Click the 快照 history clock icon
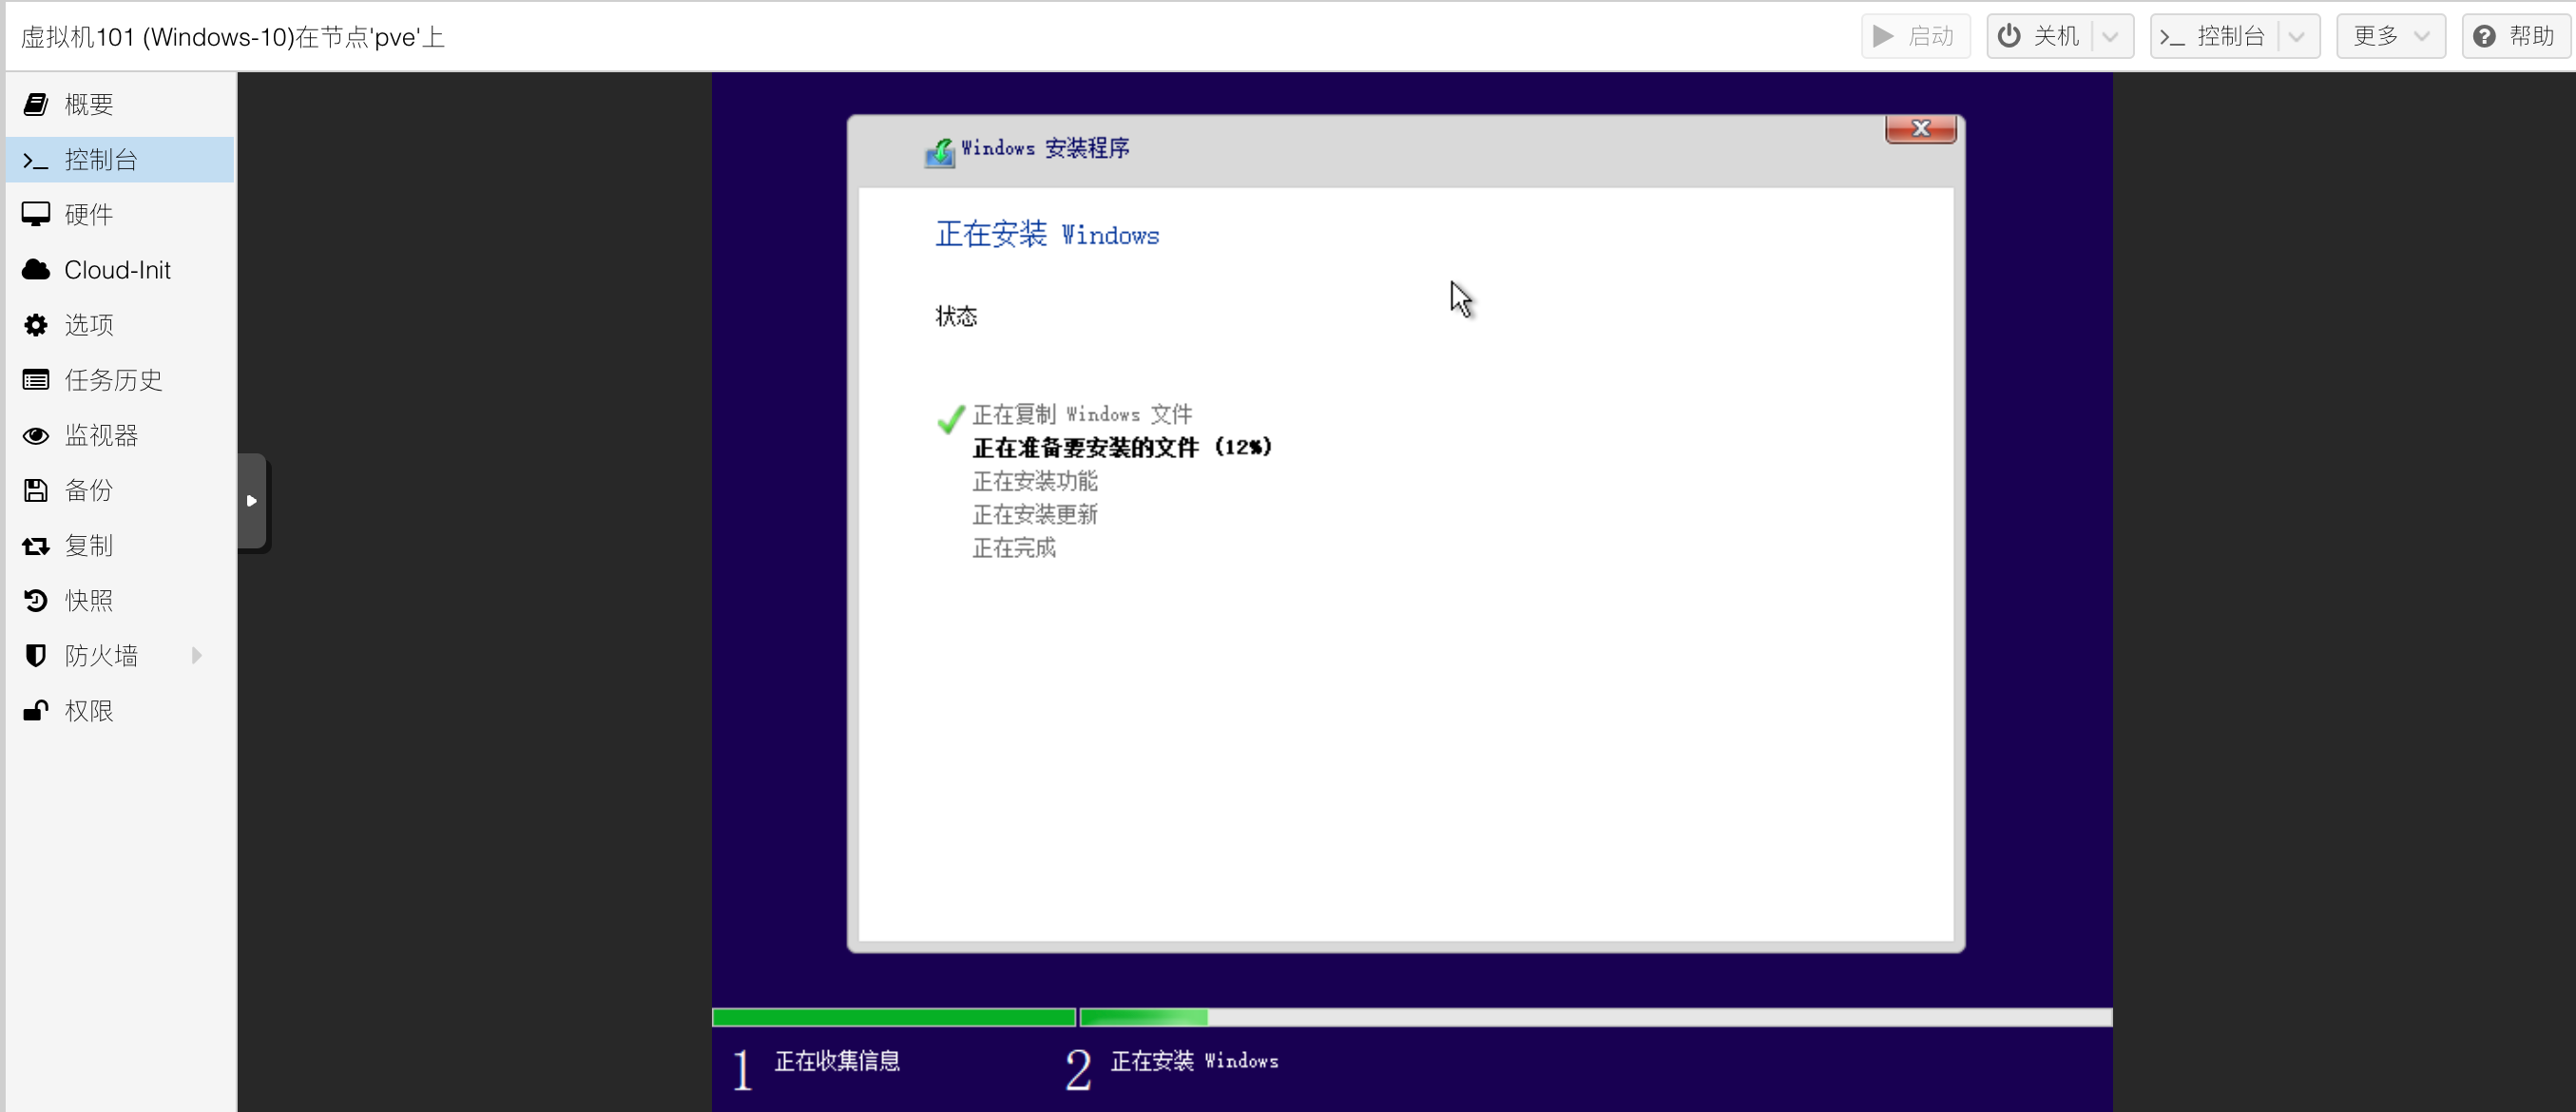 coord(36,600)
